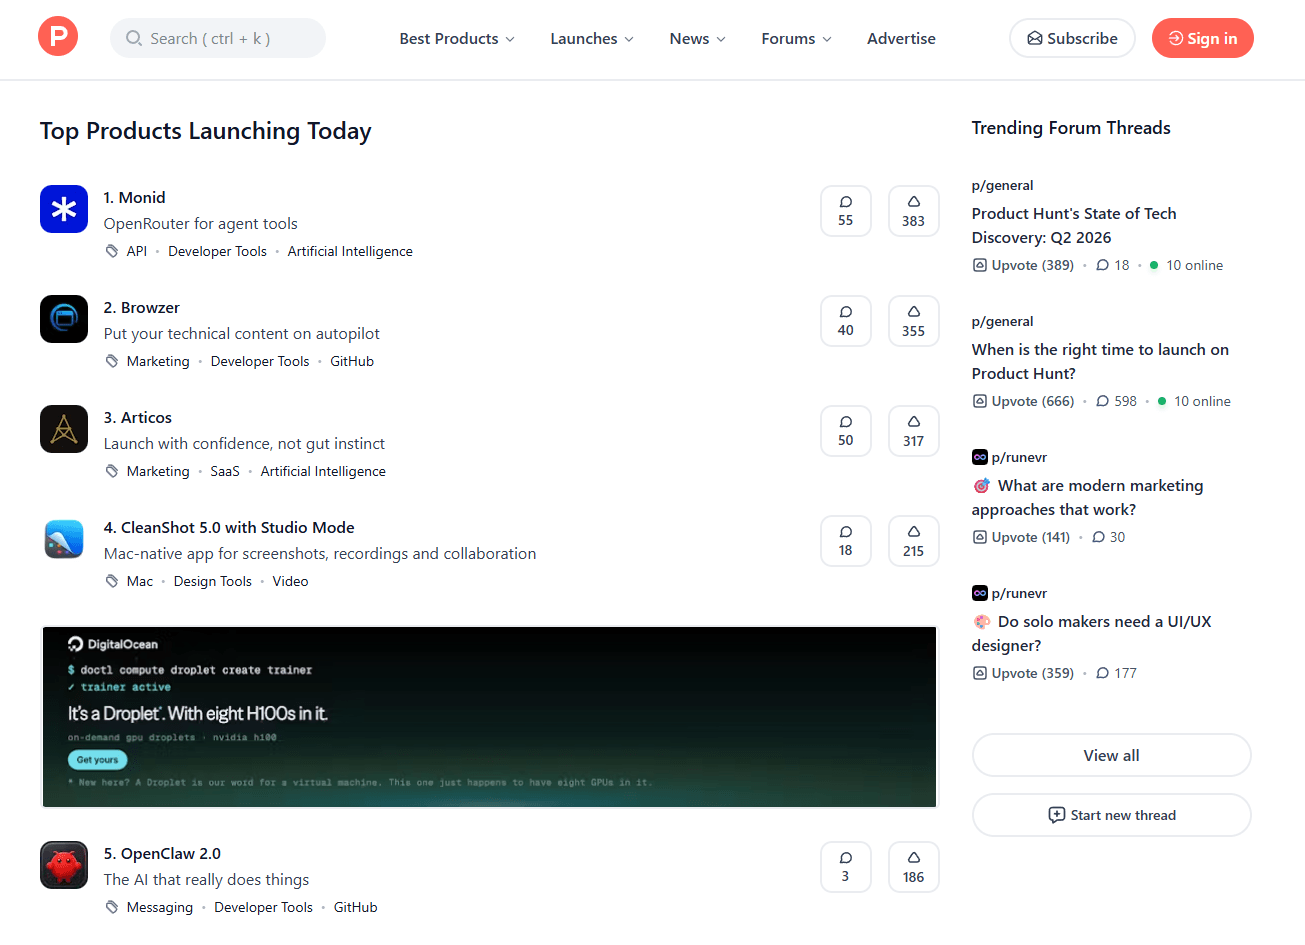Click View all forum threads

coord(1111,755)
